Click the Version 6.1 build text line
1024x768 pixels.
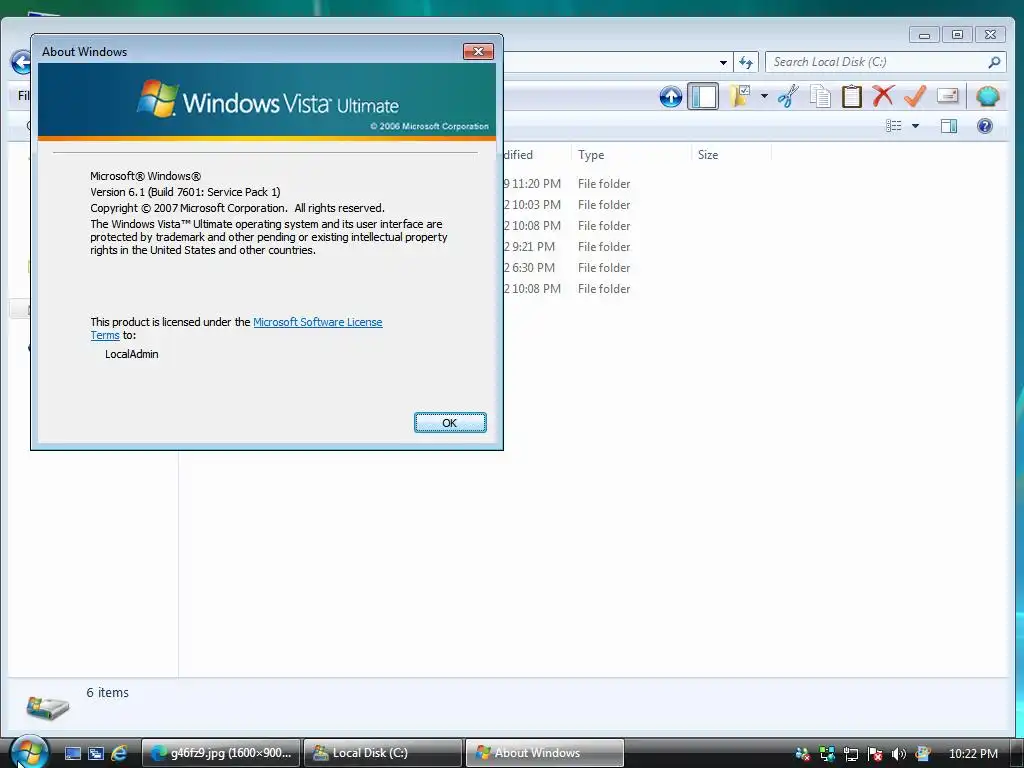click(185, 192)
